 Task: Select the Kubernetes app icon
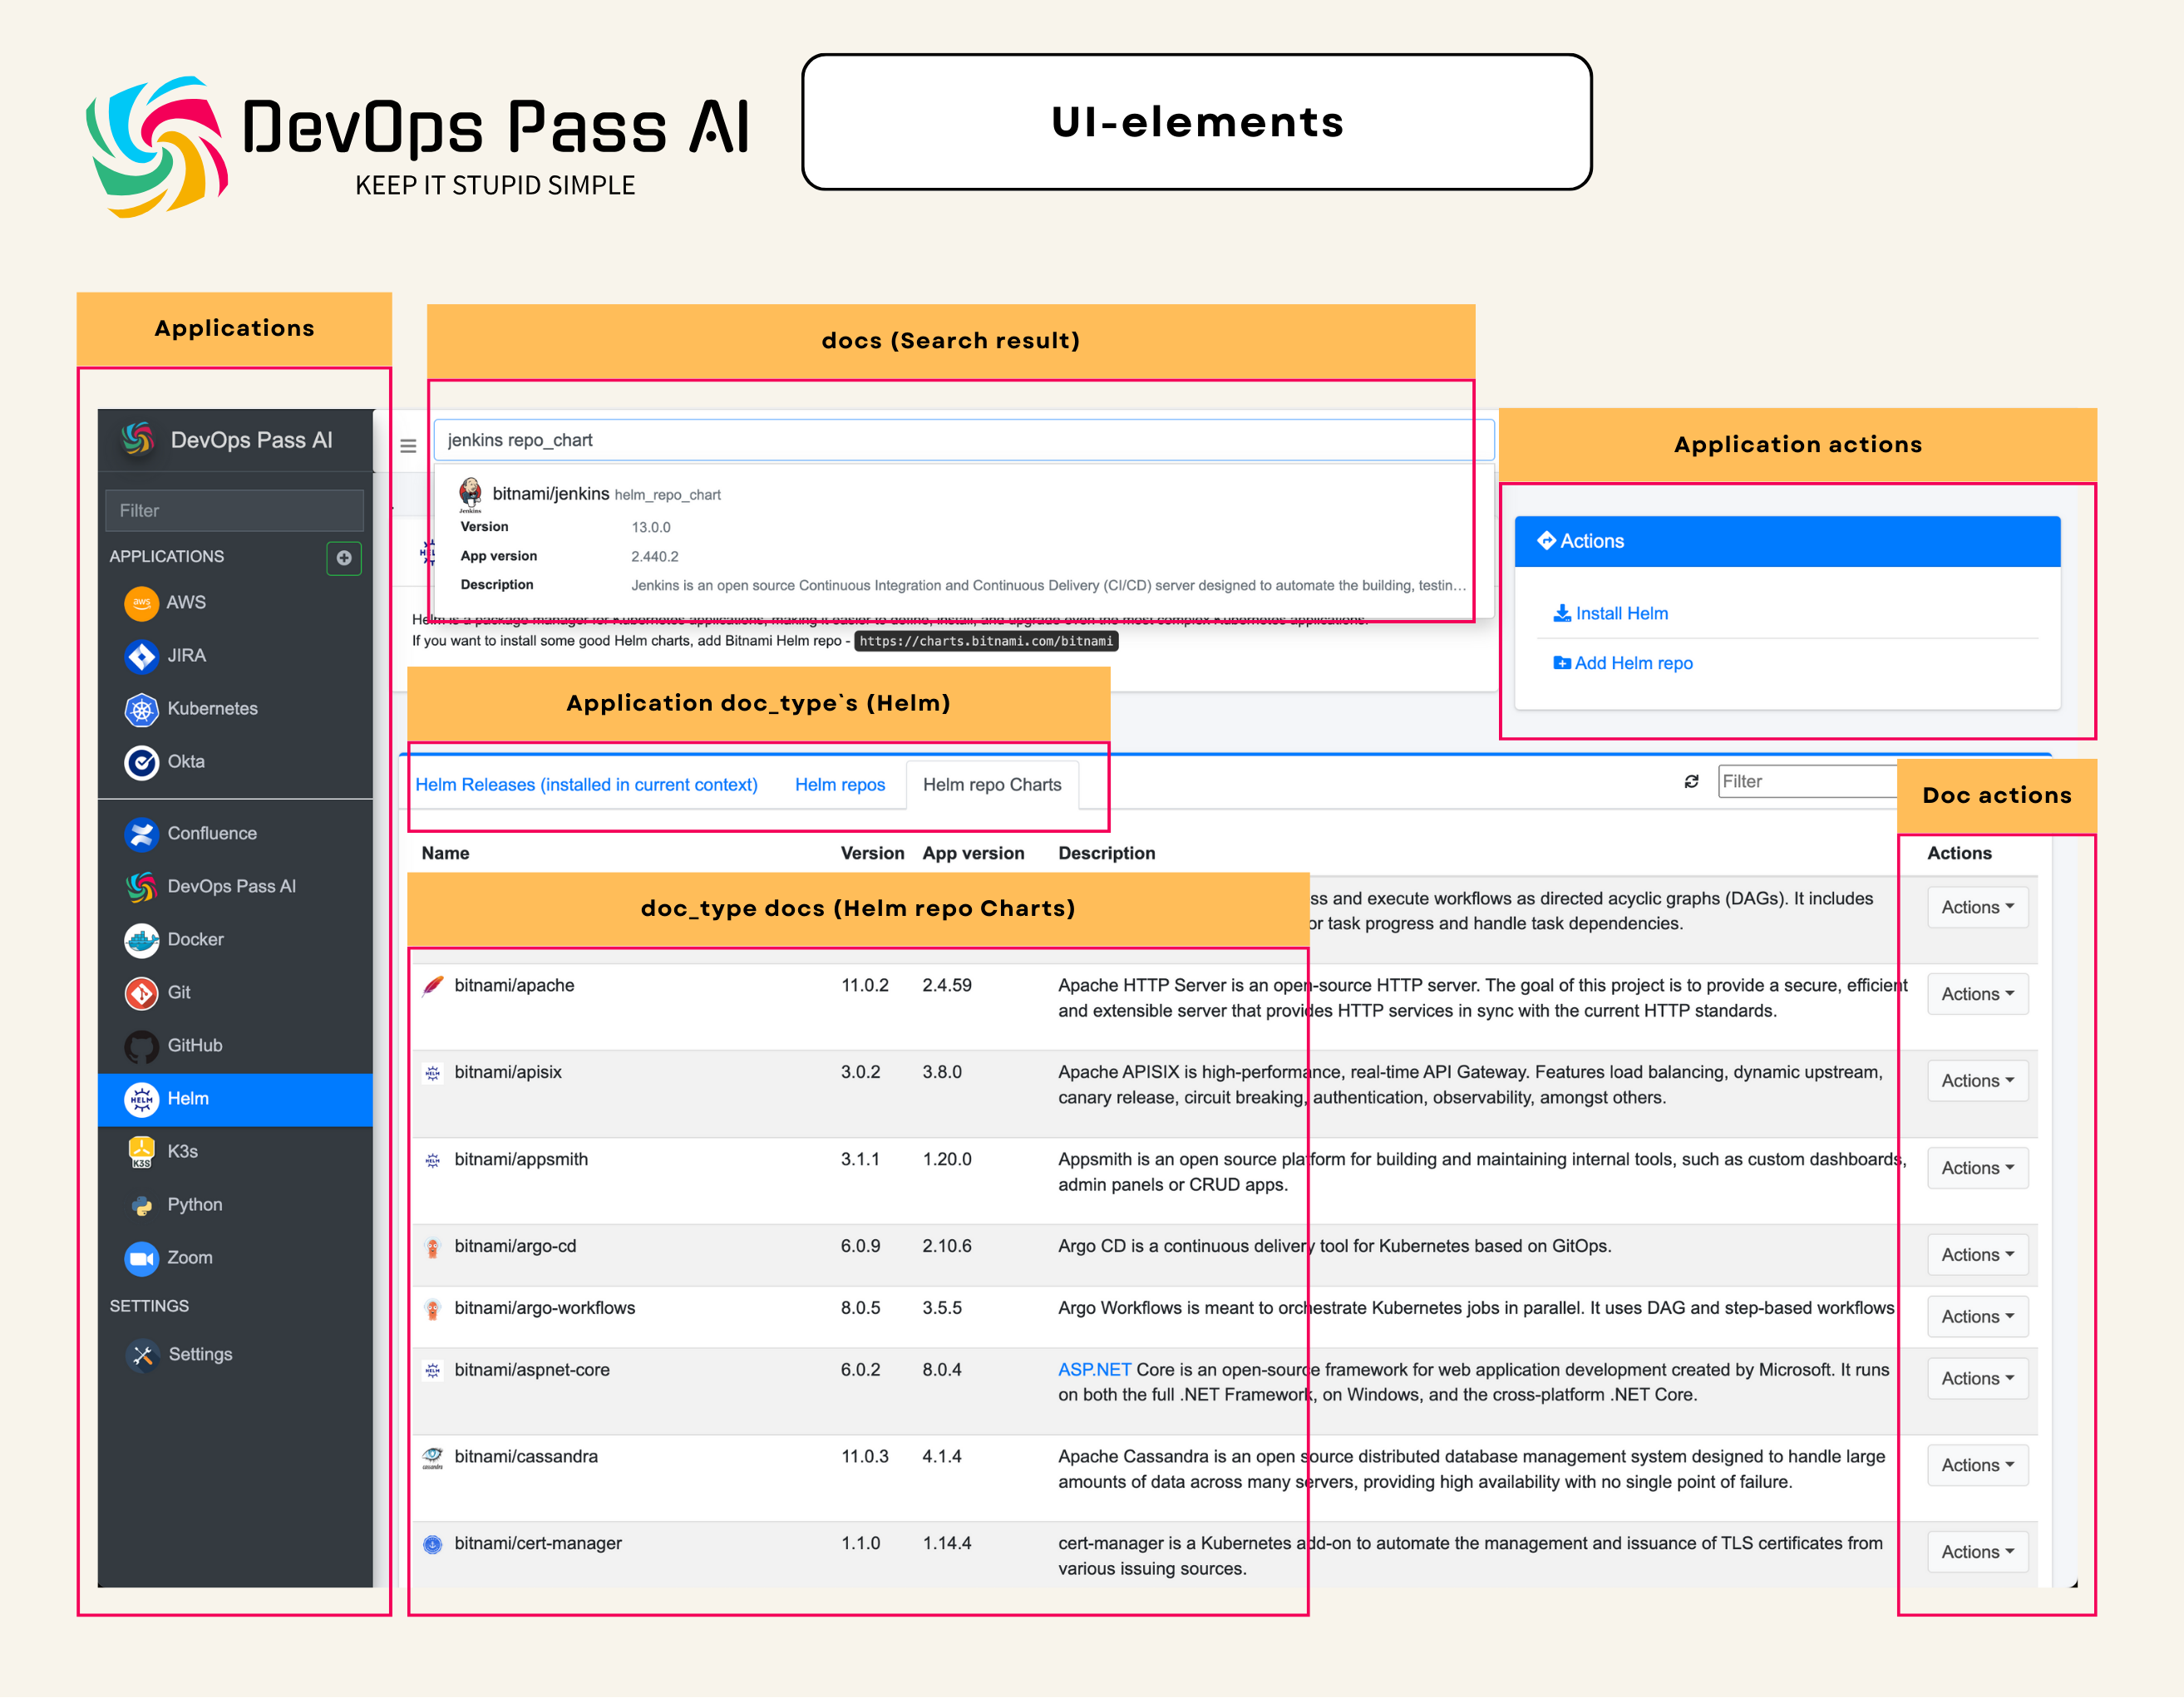point(141,709)
